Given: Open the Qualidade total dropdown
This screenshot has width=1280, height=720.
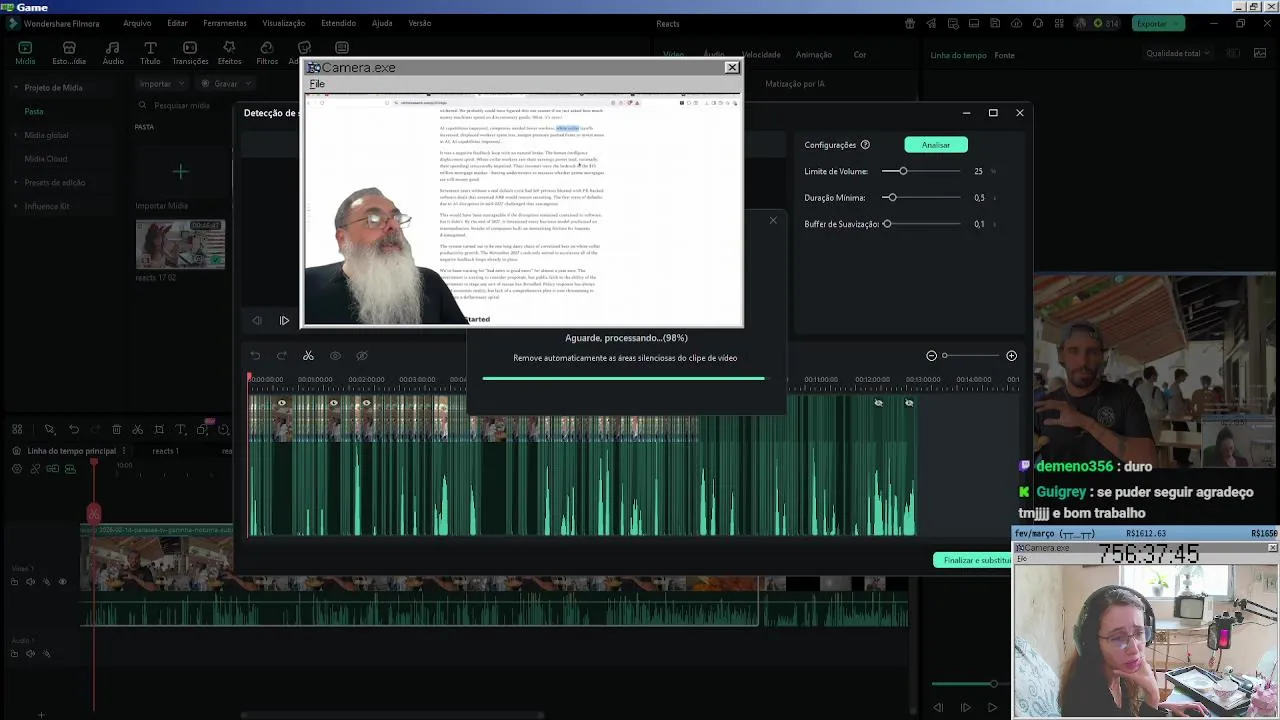Looking at the screenshot, I should 1178,54.
